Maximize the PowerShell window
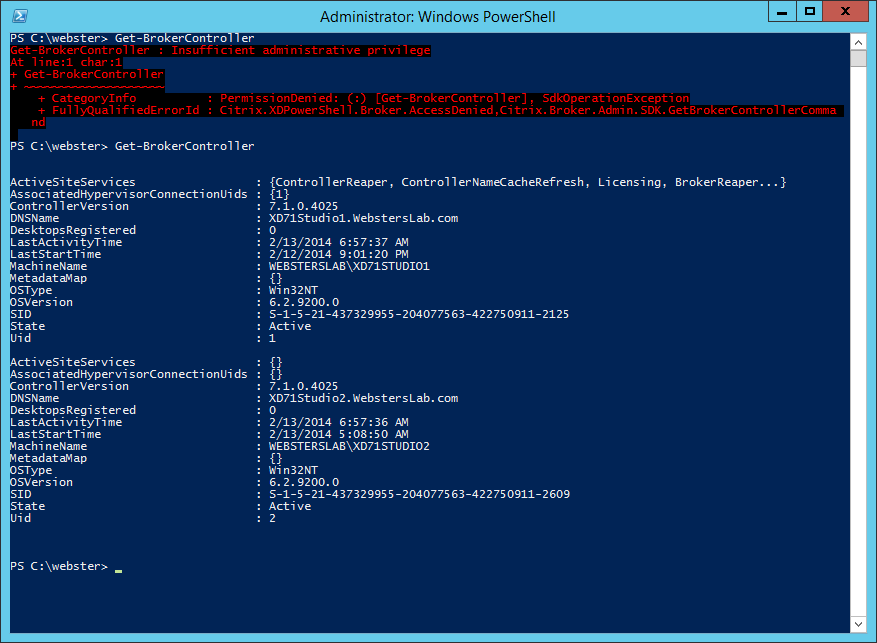Viewport: 877px width, 643px height. click(x=809, y=13)
